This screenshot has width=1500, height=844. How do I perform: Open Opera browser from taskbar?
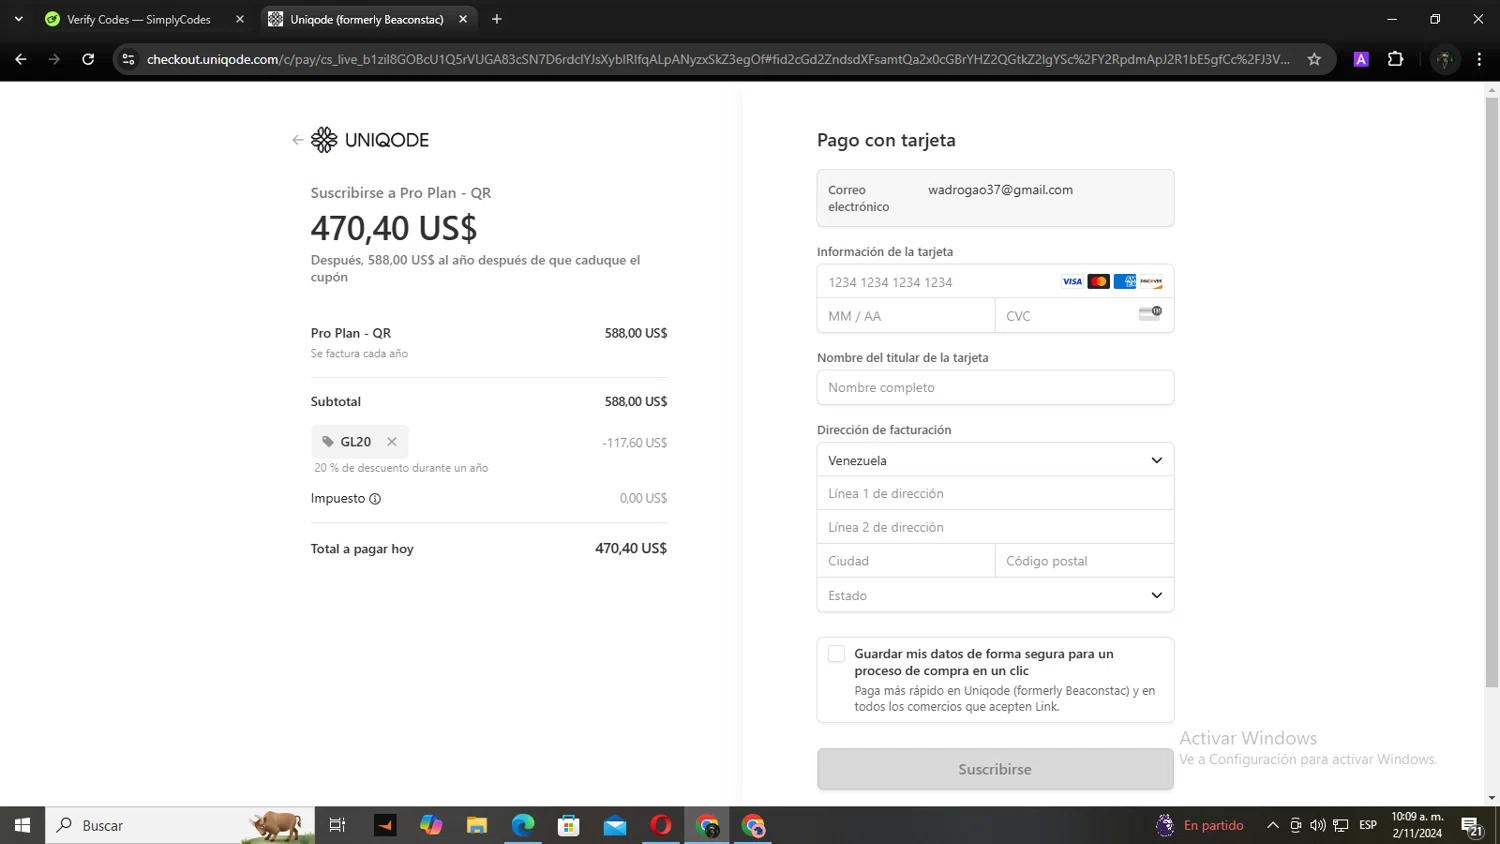click(661, 826)
